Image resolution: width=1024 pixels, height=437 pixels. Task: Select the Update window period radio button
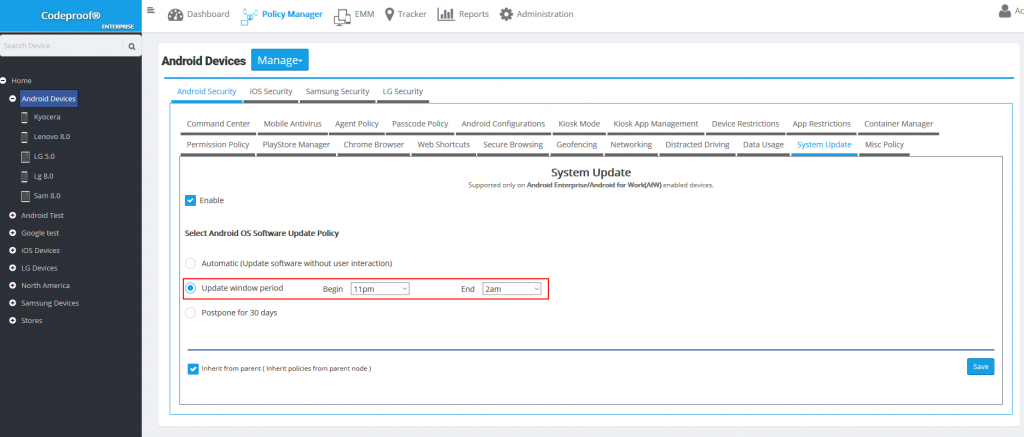pos(191,288)
